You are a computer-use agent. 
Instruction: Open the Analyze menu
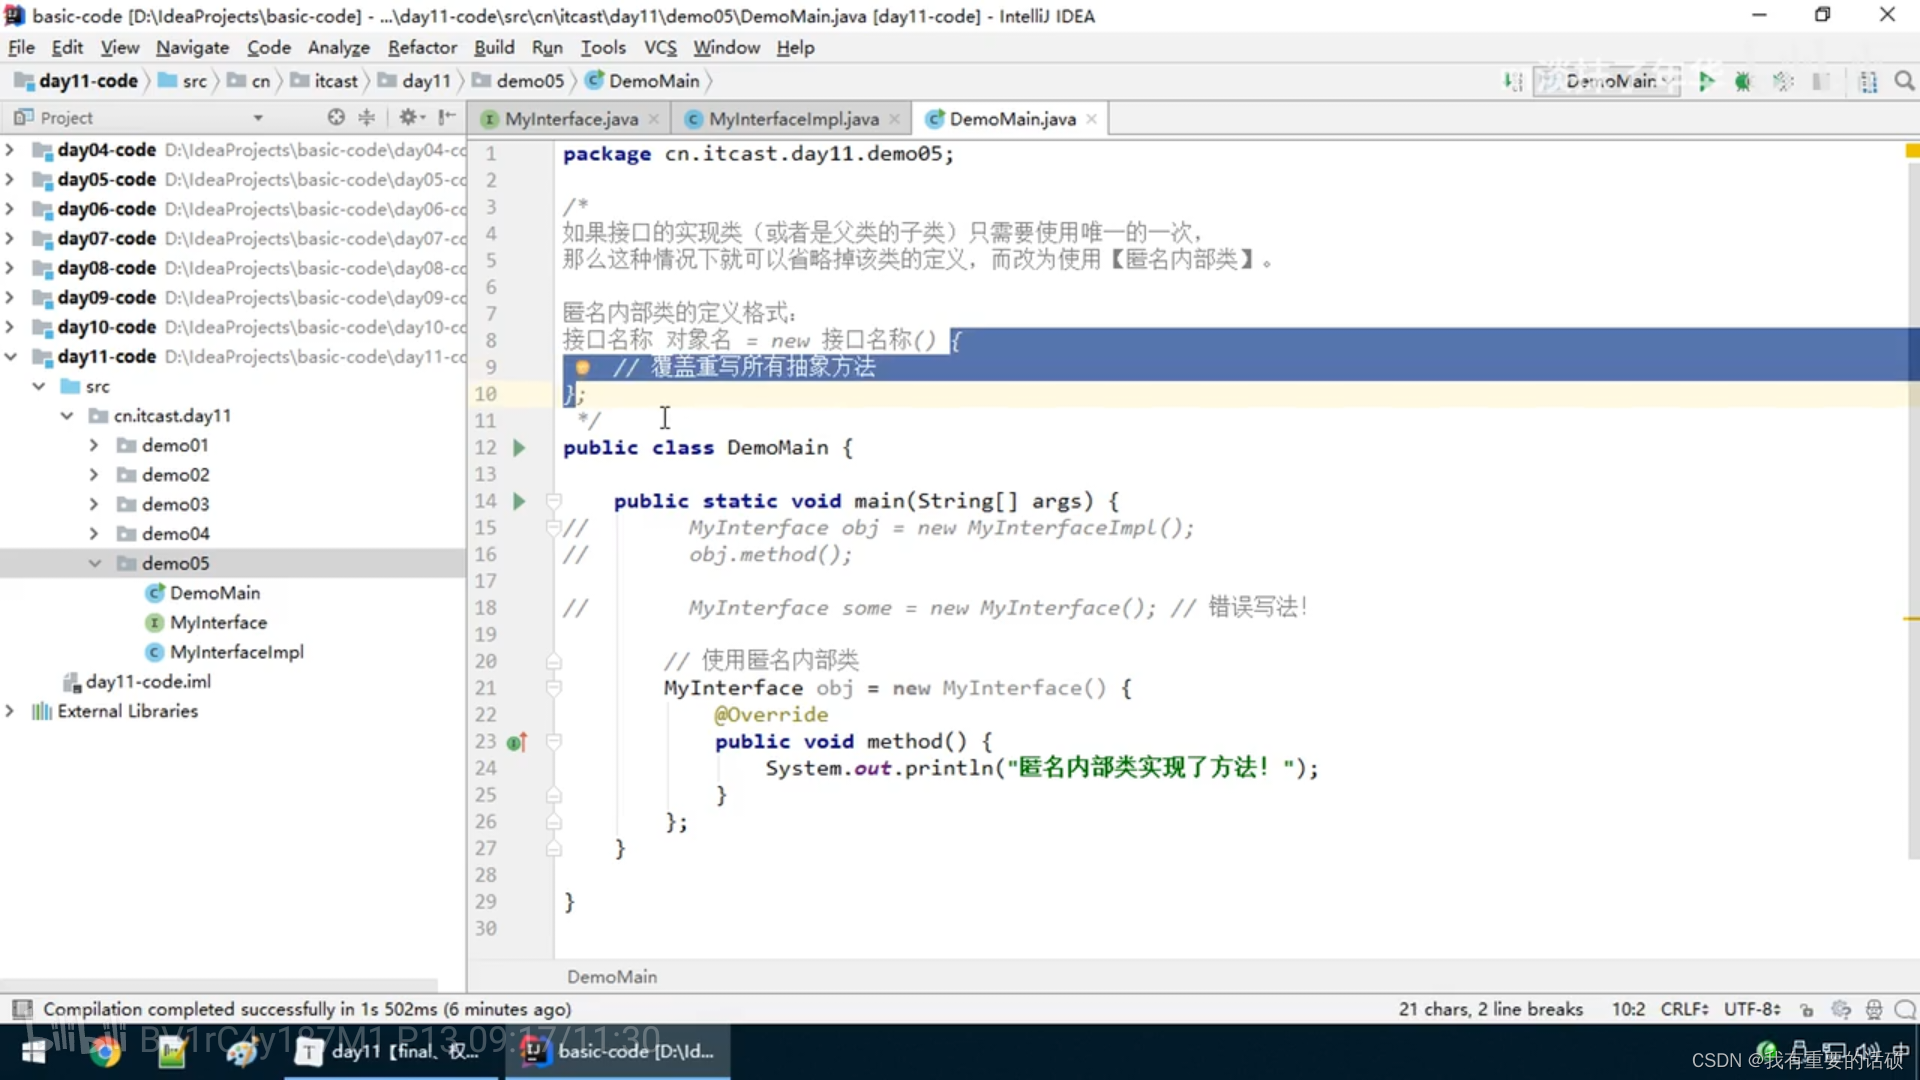[338, 47]
